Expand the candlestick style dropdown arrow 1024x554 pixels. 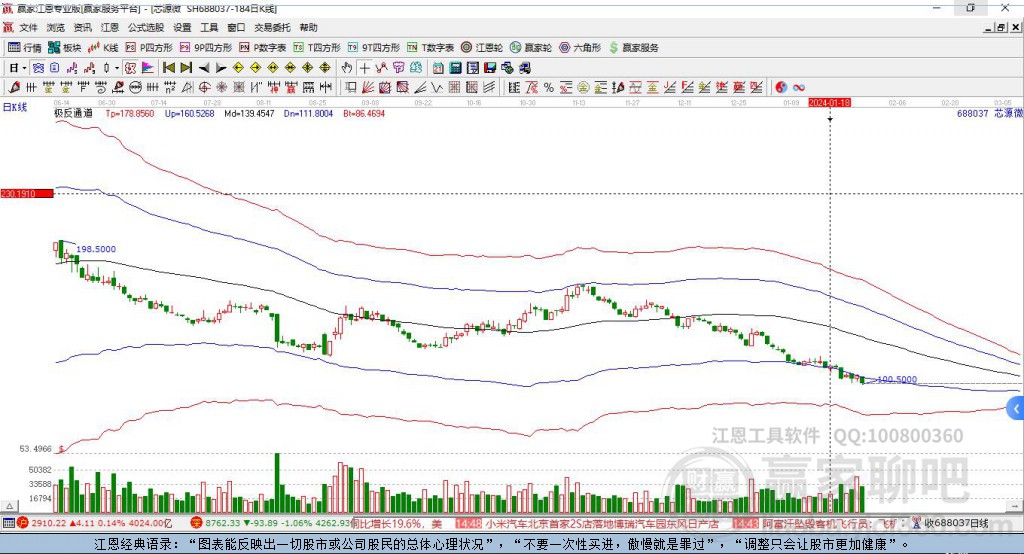pyautogui.click(x=117, y=67)
